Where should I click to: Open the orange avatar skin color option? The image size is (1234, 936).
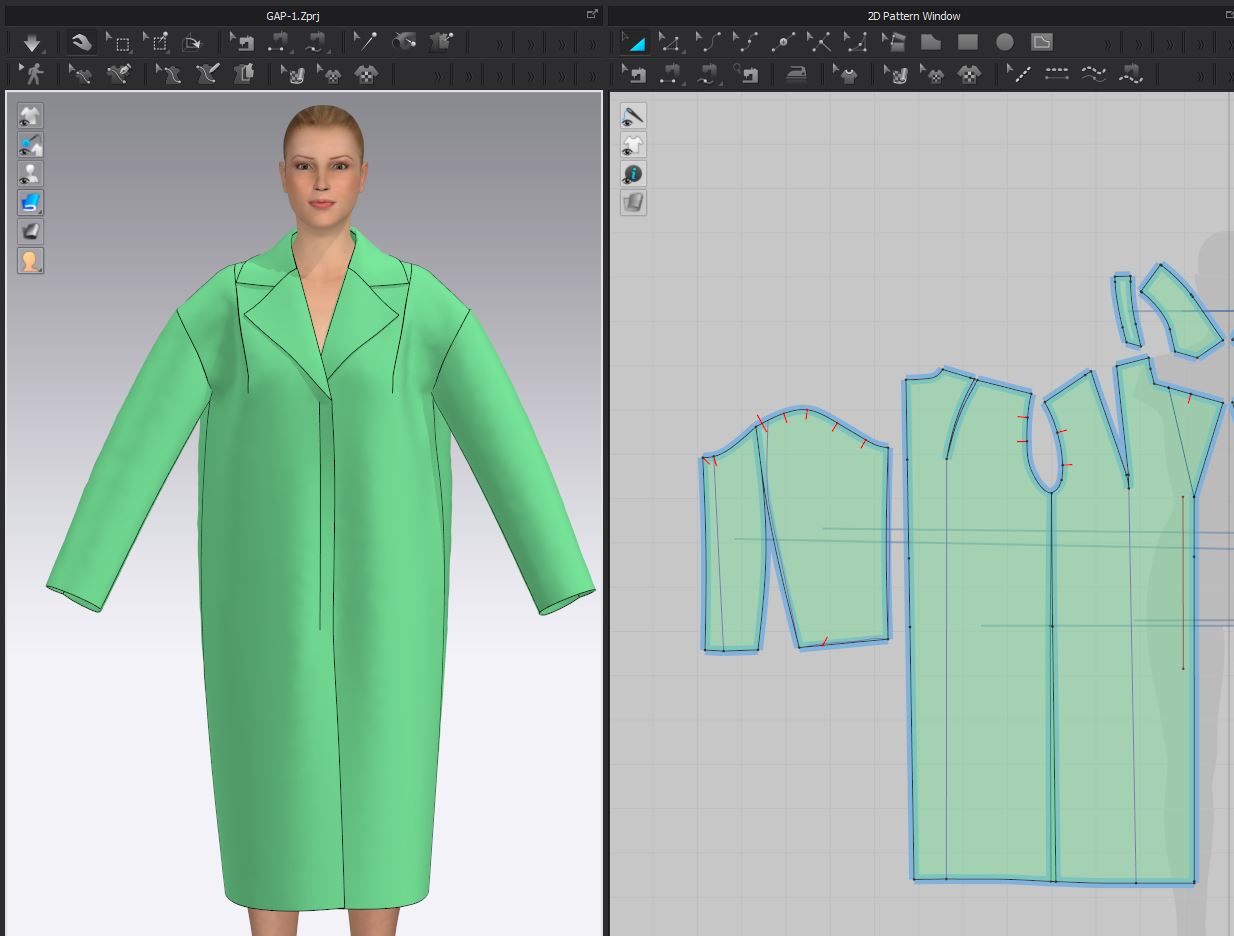point(30,261)
